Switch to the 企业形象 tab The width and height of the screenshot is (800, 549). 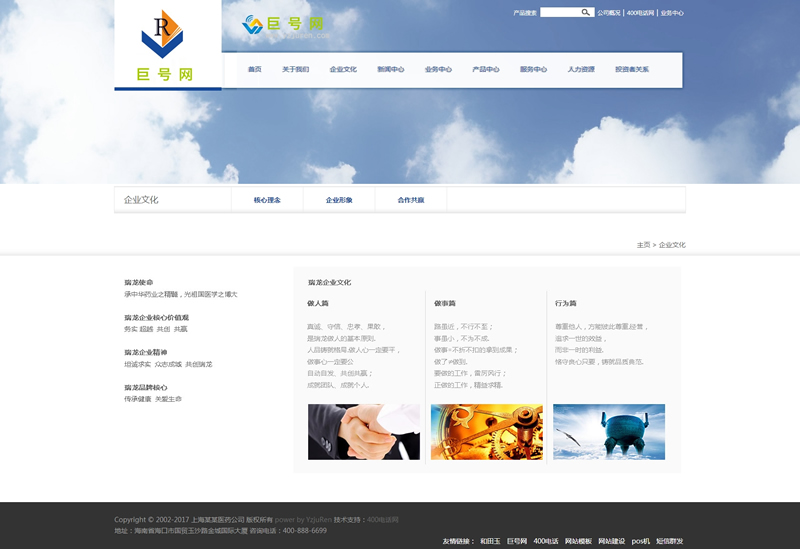339,200
